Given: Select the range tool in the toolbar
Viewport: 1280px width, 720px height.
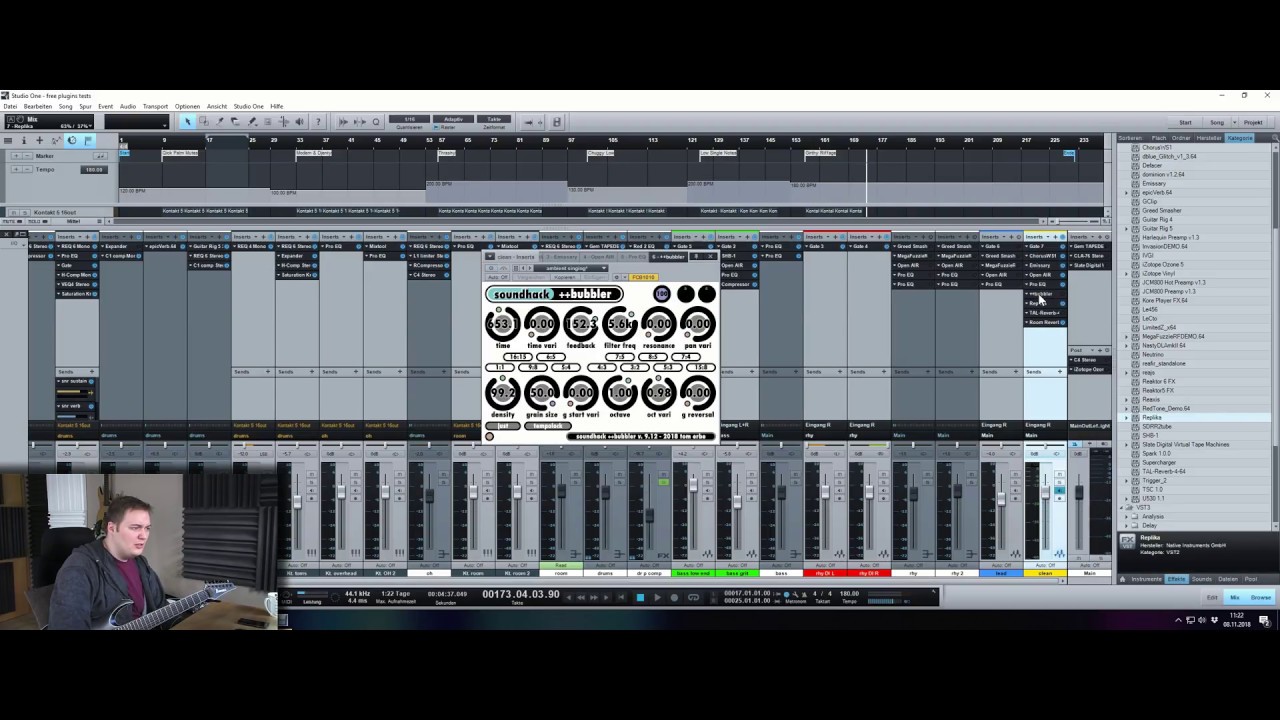Looking at the screenshot, I should click(203, 122).
